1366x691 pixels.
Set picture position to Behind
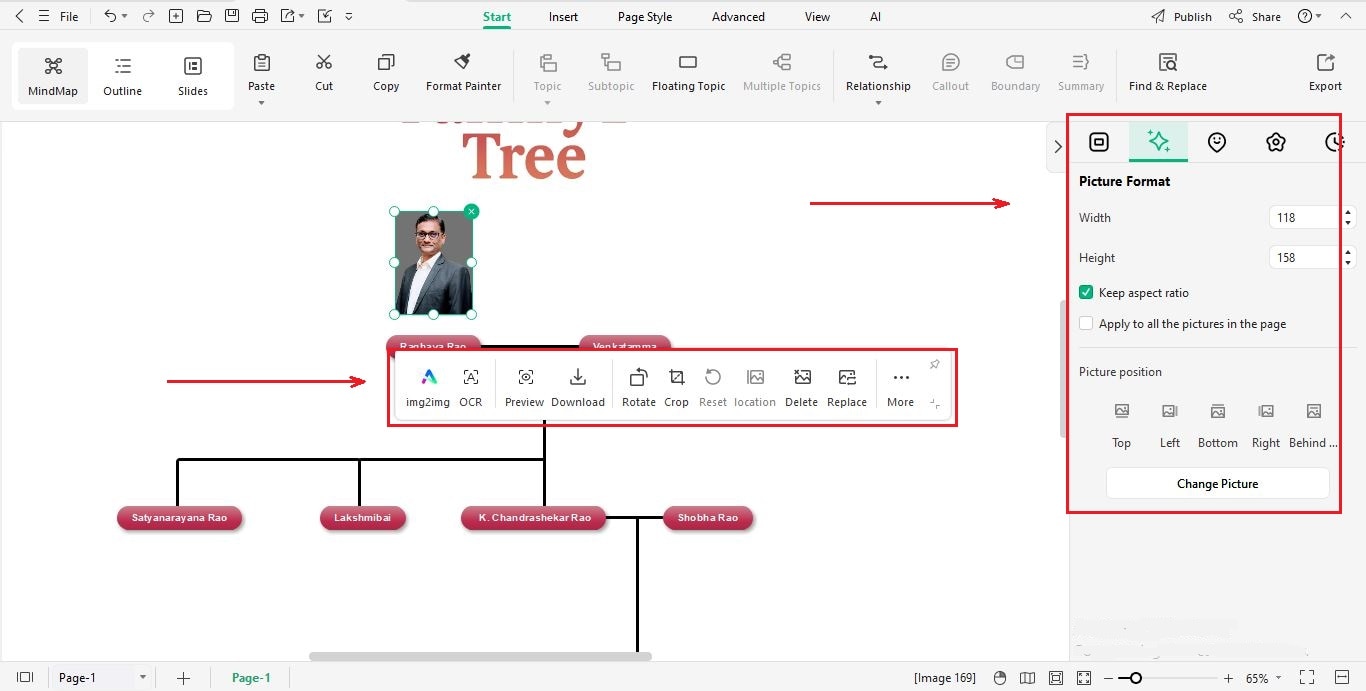coord(1313,425)
